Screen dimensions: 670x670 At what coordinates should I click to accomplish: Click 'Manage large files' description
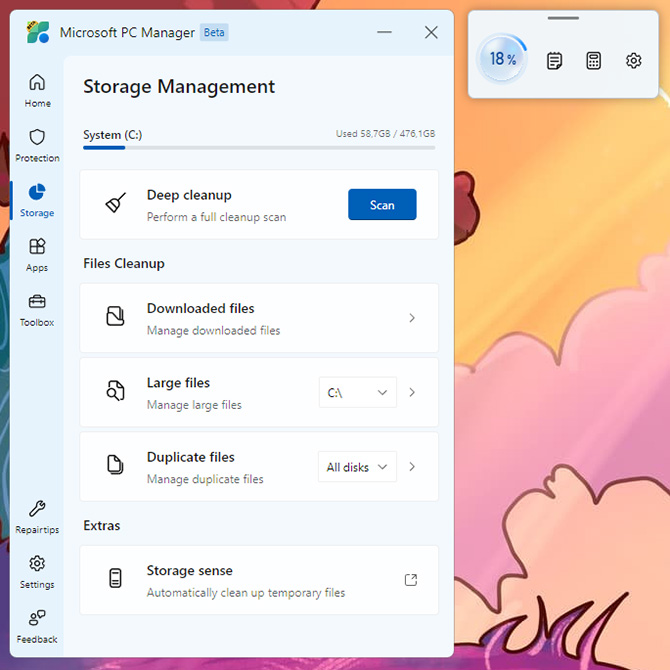point(194,405)
